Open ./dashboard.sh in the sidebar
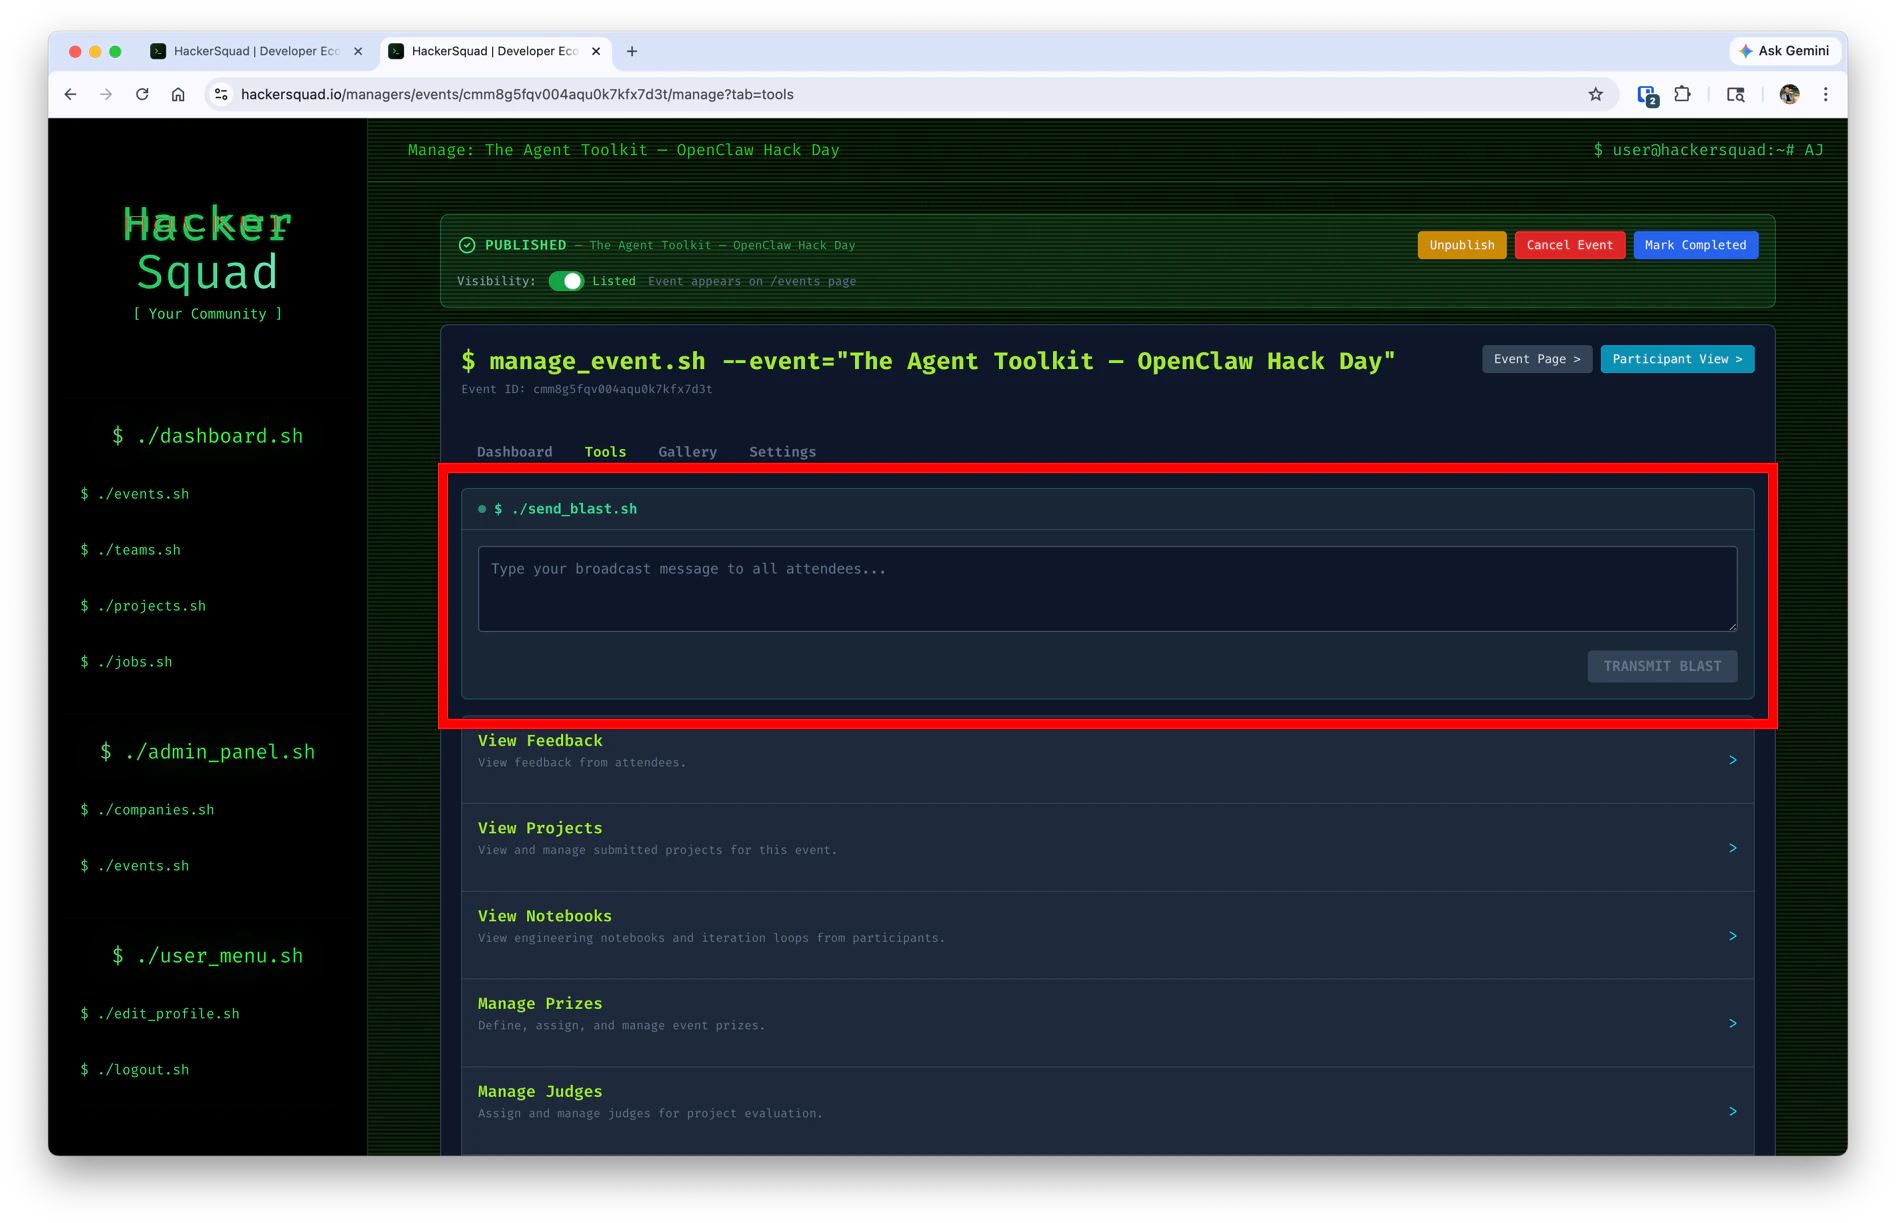 (207, 436)
